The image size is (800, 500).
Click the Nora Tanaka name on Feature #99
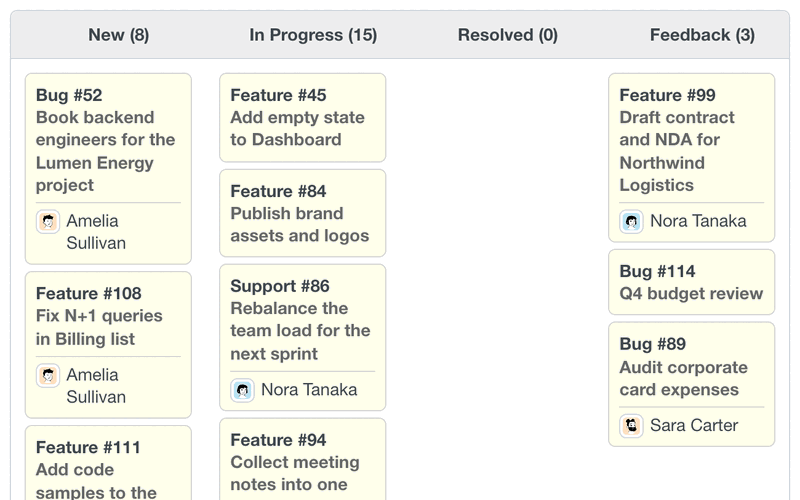[x=698, y=221]
